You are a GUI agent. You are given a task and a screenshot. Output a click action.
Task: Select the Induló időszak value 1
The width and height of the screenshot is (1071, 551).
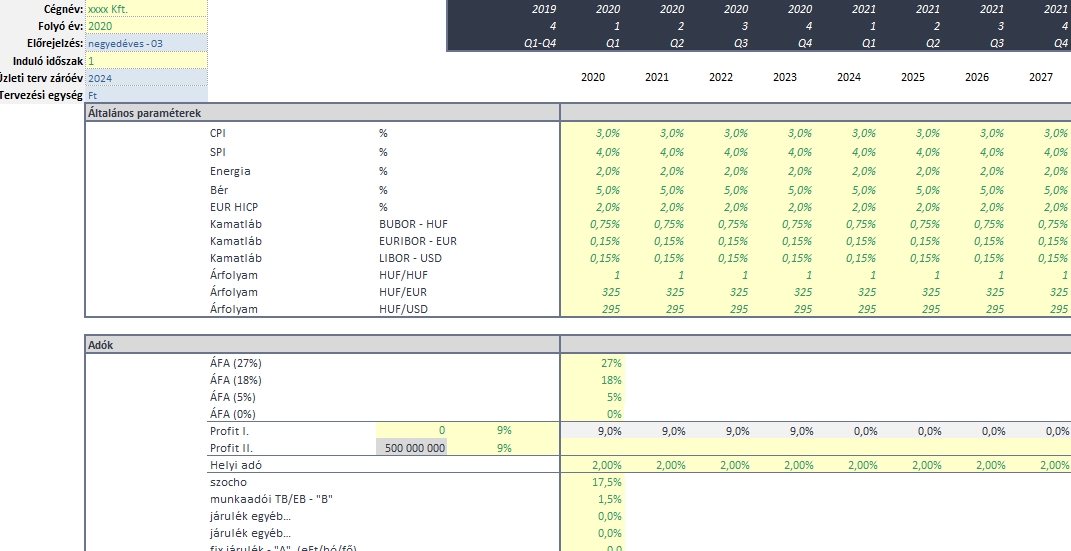coord(146,61)
